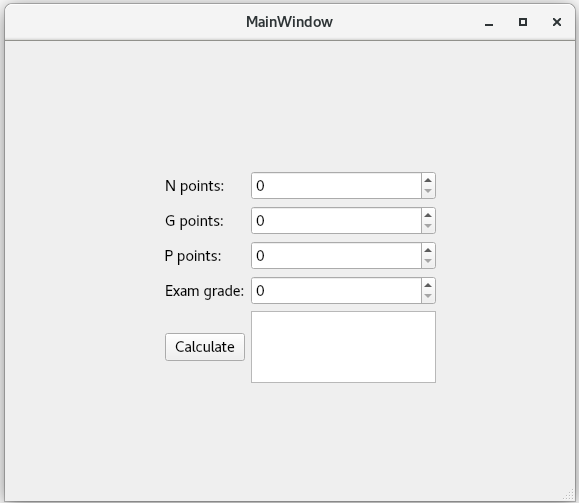Click the Exam grade label

tap(204, 291)
